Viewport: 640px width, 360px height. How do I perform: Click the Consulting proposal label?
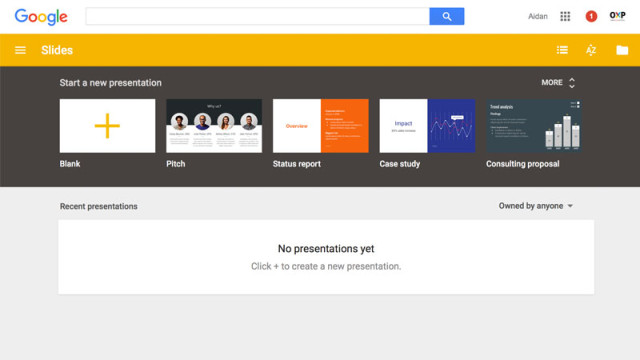[522, 164]
